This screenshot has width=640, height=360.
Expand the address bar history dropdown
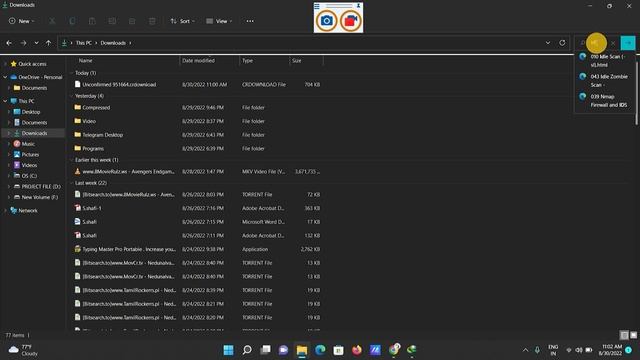point(548,43)
